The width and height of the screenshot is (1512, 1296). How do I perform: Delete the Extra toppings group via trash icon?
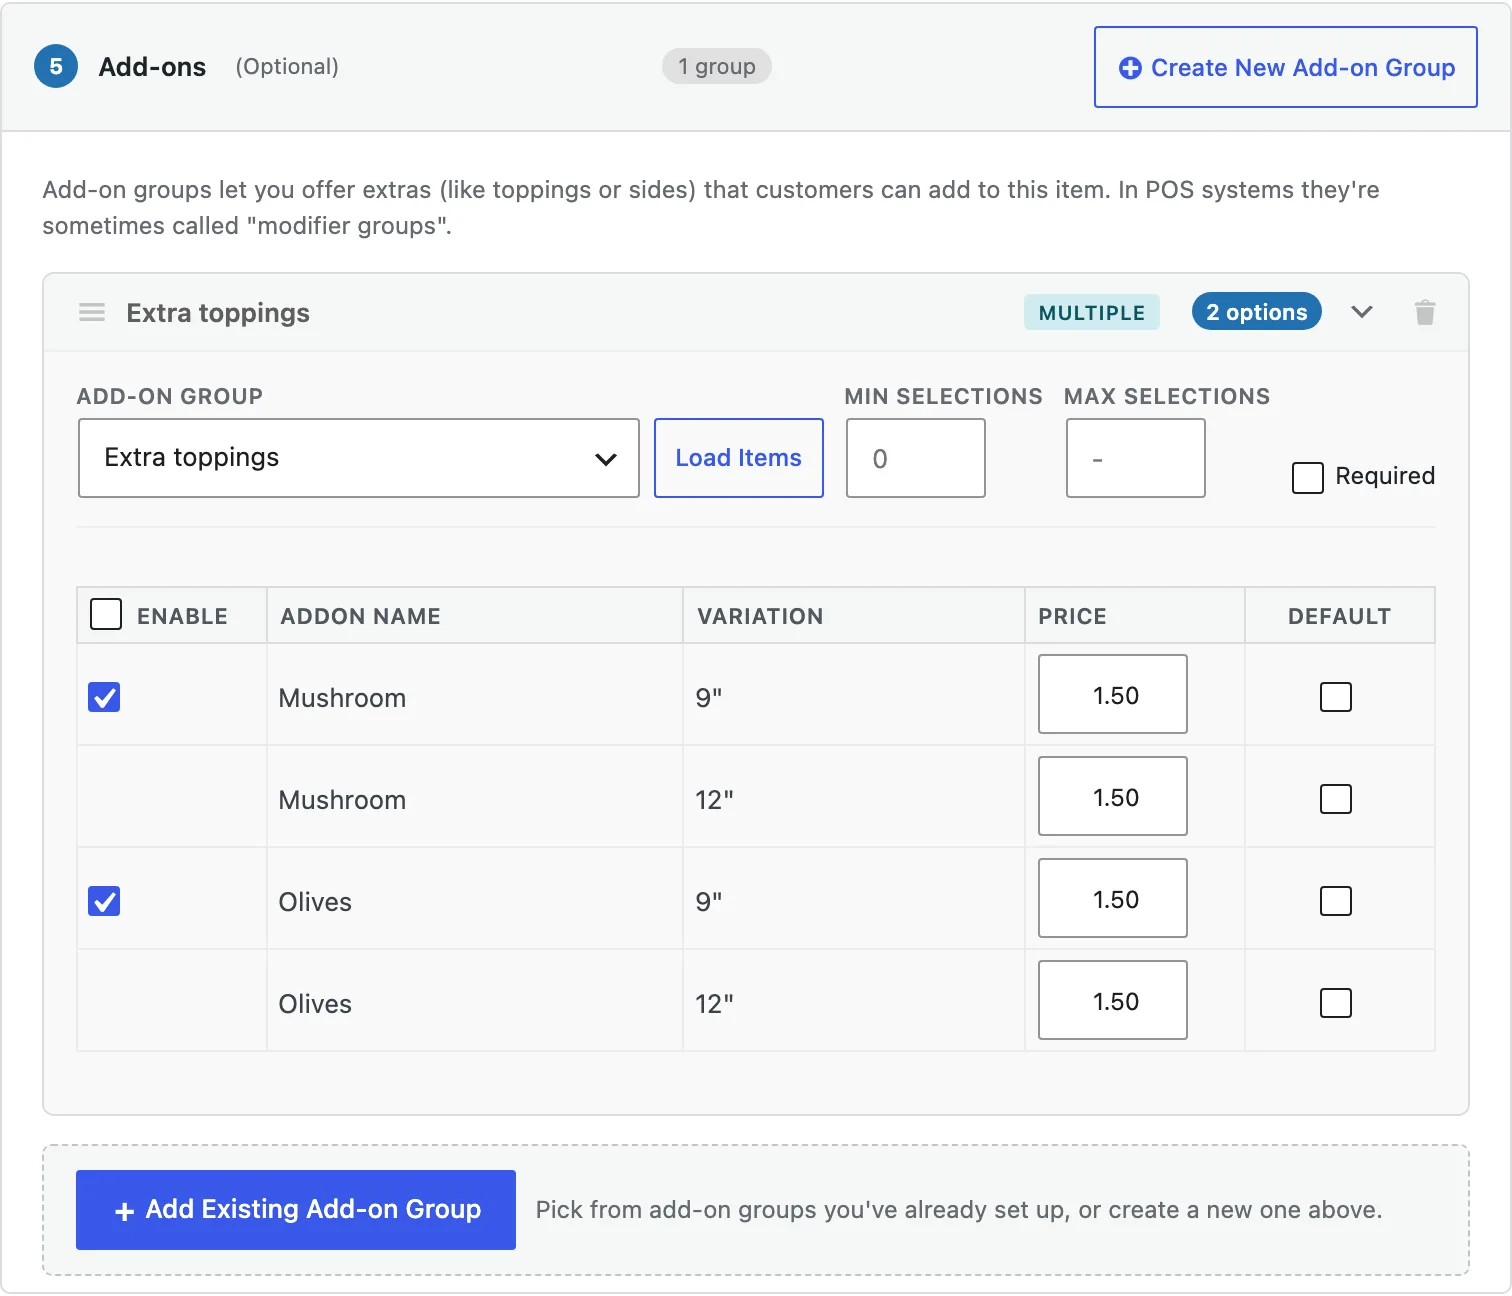pyautogui.click(x=1425, y=313)
